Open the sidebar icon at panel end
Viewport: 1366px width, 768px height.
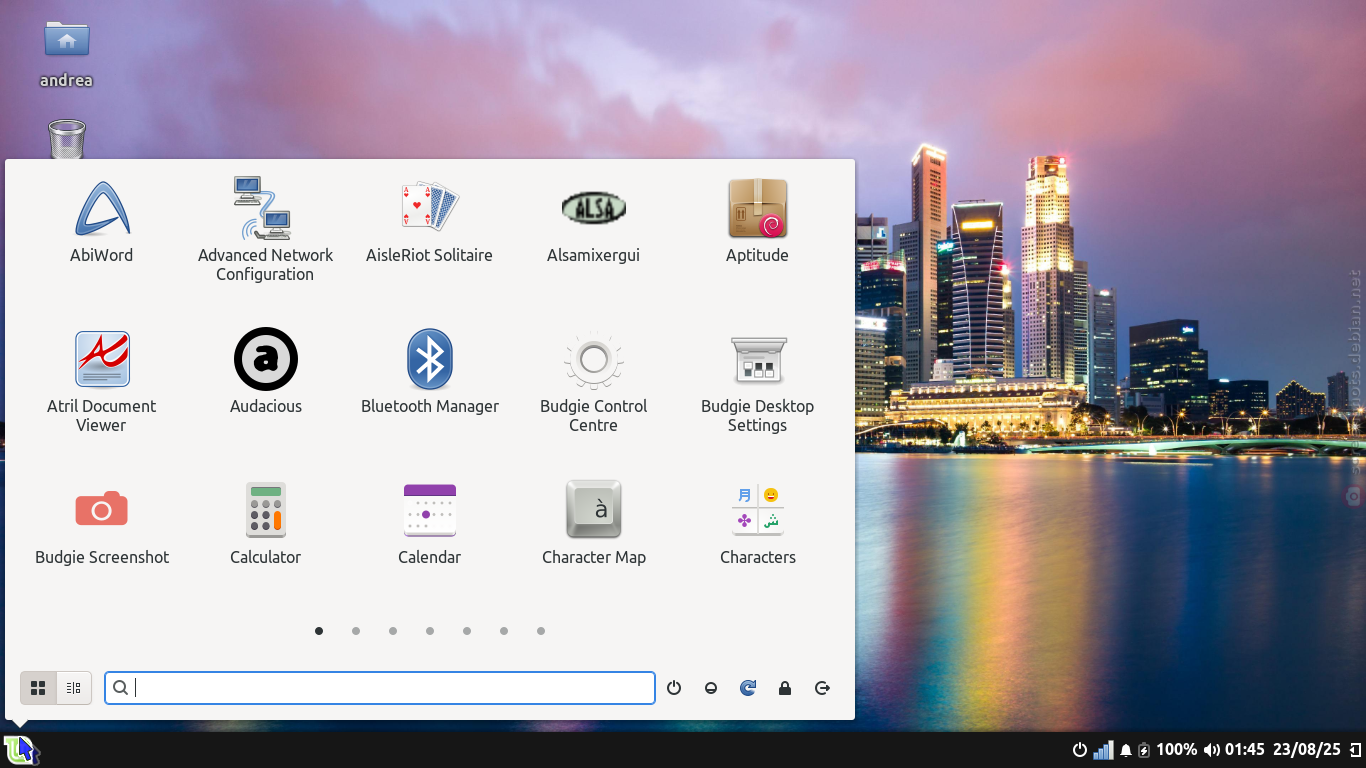point(1355,750)
